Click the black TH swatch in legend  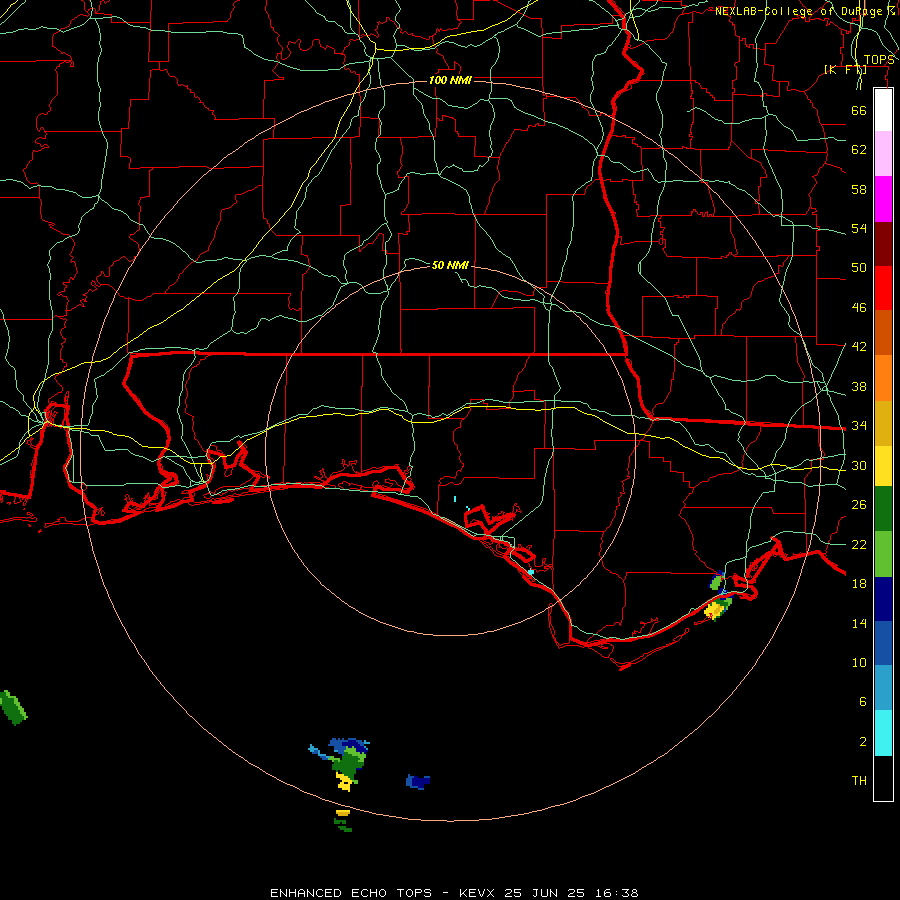point(883,778)
